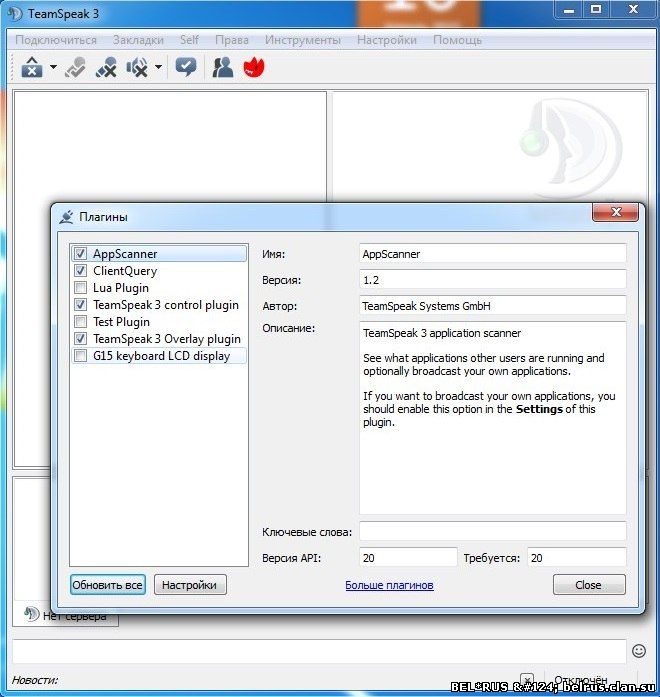Open the Права menu
This screenshot has height=697, width=660.
[x=232, y=40]
